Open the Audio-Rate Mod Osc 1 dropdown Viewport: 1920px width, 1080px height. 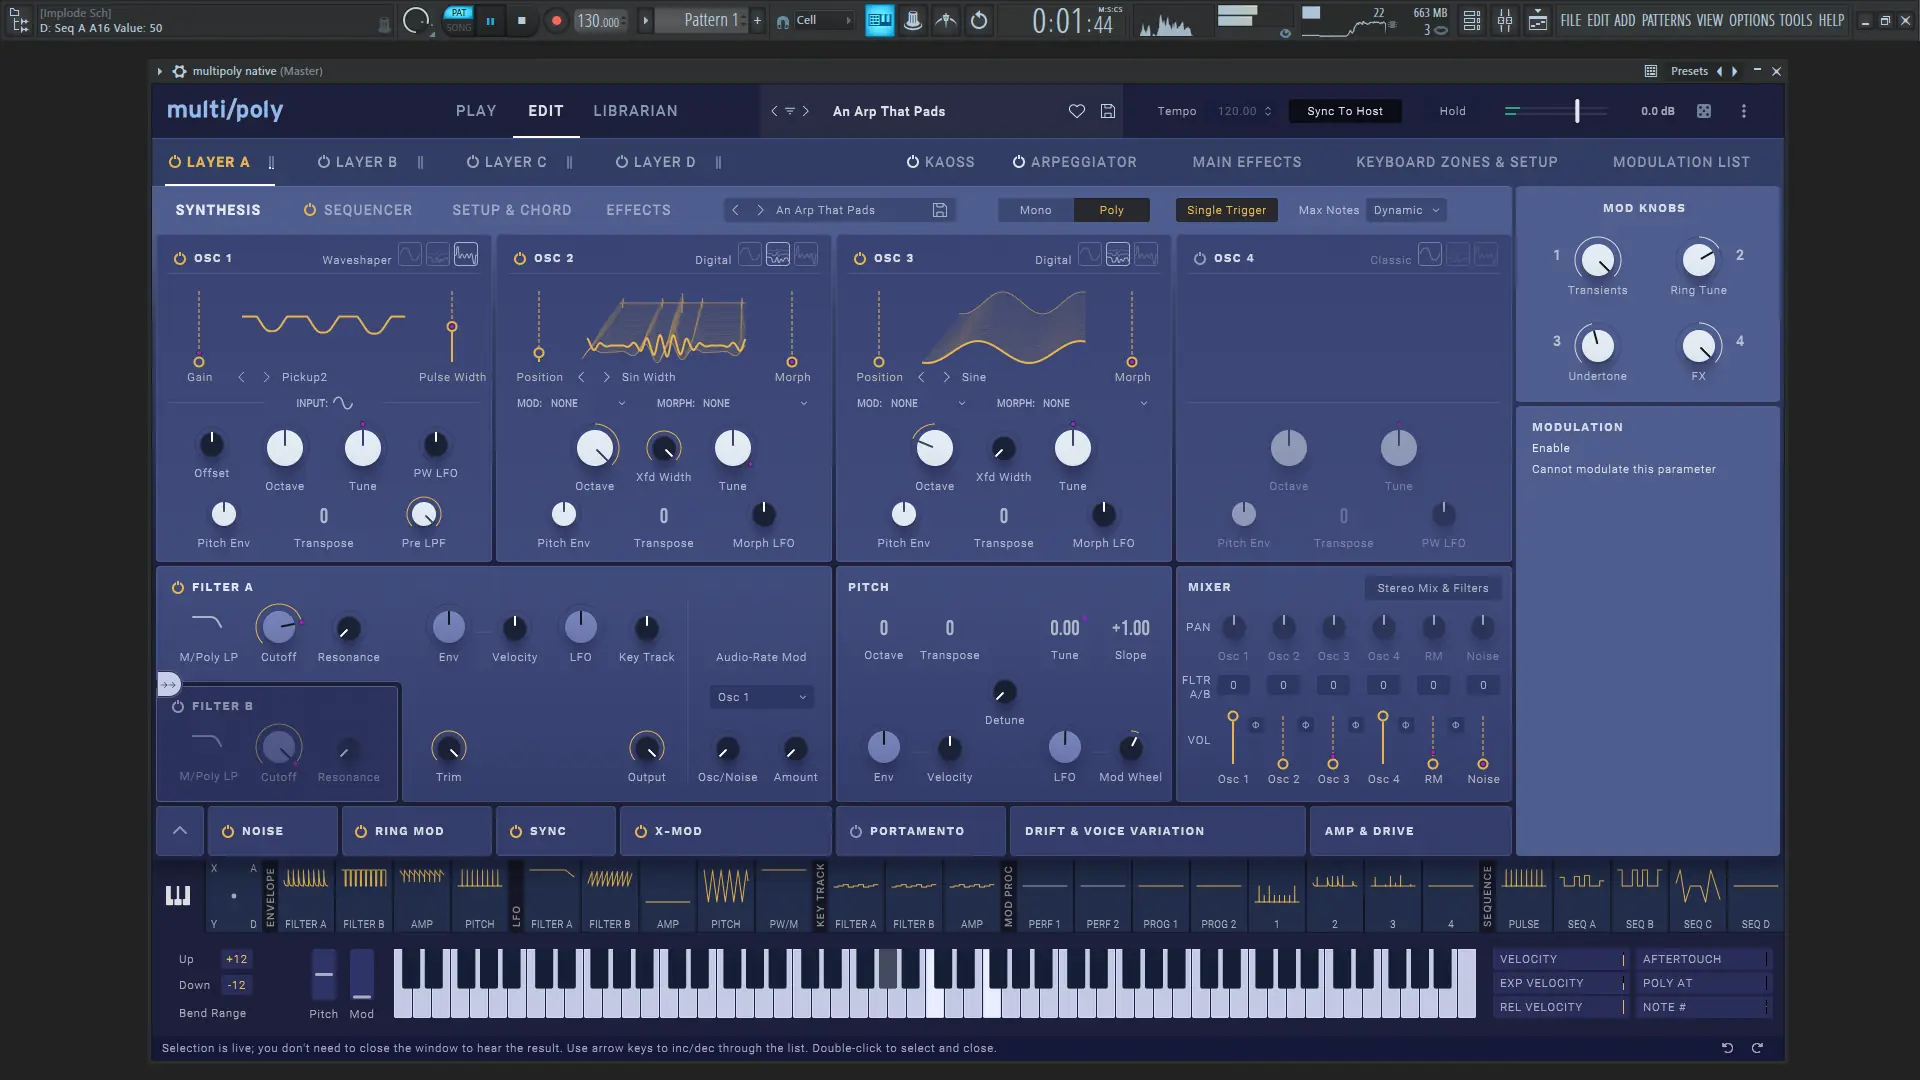point(762,697)
